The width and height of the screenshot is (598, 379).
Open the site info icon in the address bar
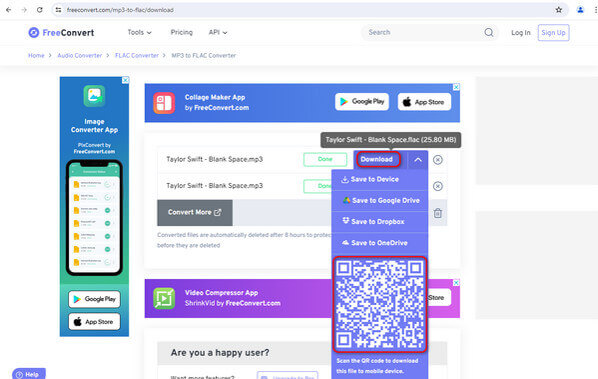coord(58,10)
